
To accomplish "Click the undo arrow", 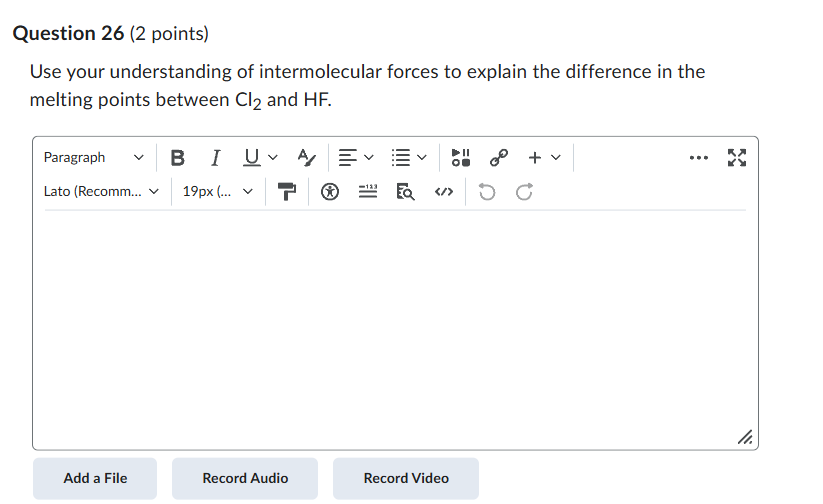I will (487, 192).
